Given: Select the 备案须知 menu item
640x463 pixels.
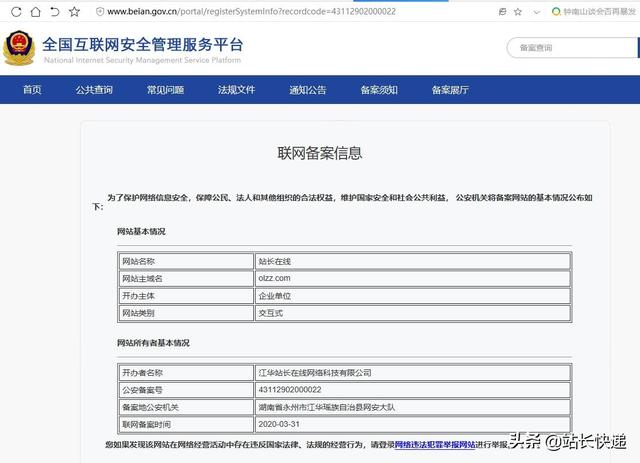Looking at the screenshot, I should (x=379, y=90).
